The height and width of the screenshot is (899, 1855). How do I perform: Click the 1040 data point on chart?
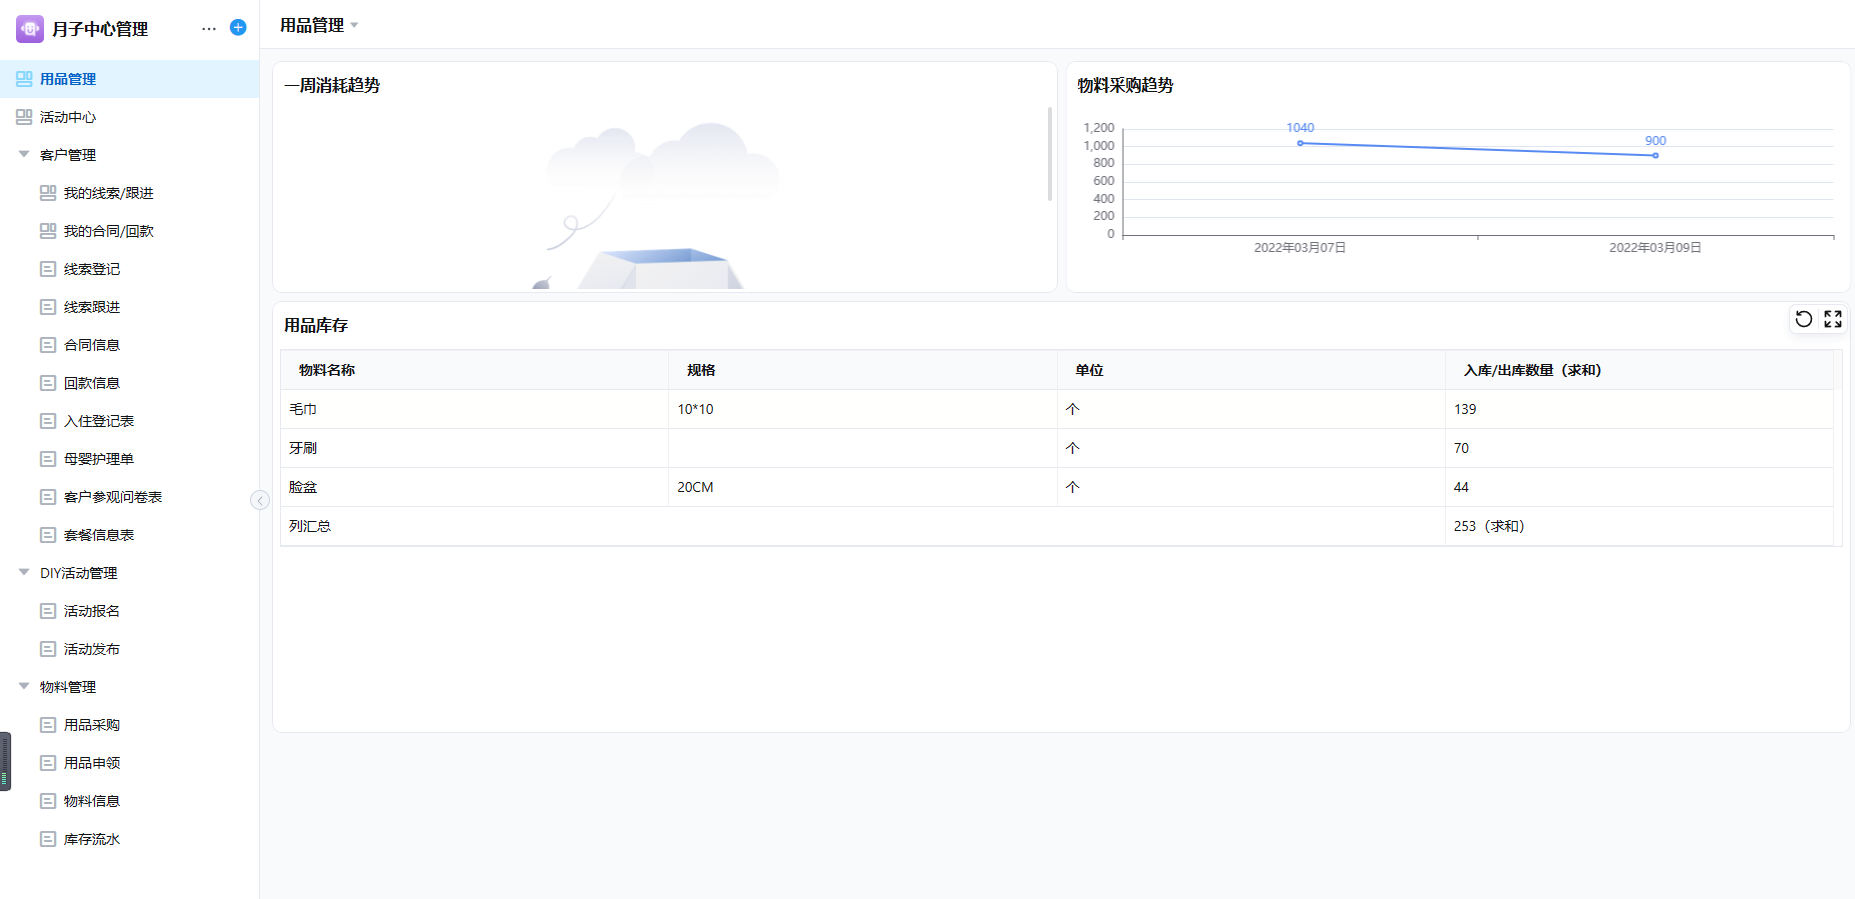pos(1300,143)
